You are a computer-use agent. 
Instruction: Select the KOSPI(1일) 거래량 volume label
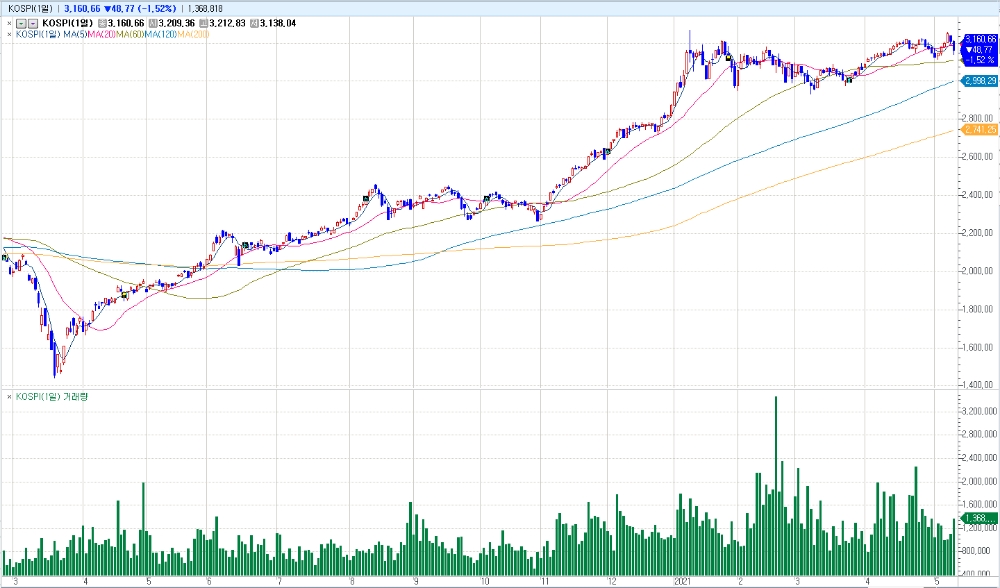(48, 397)
